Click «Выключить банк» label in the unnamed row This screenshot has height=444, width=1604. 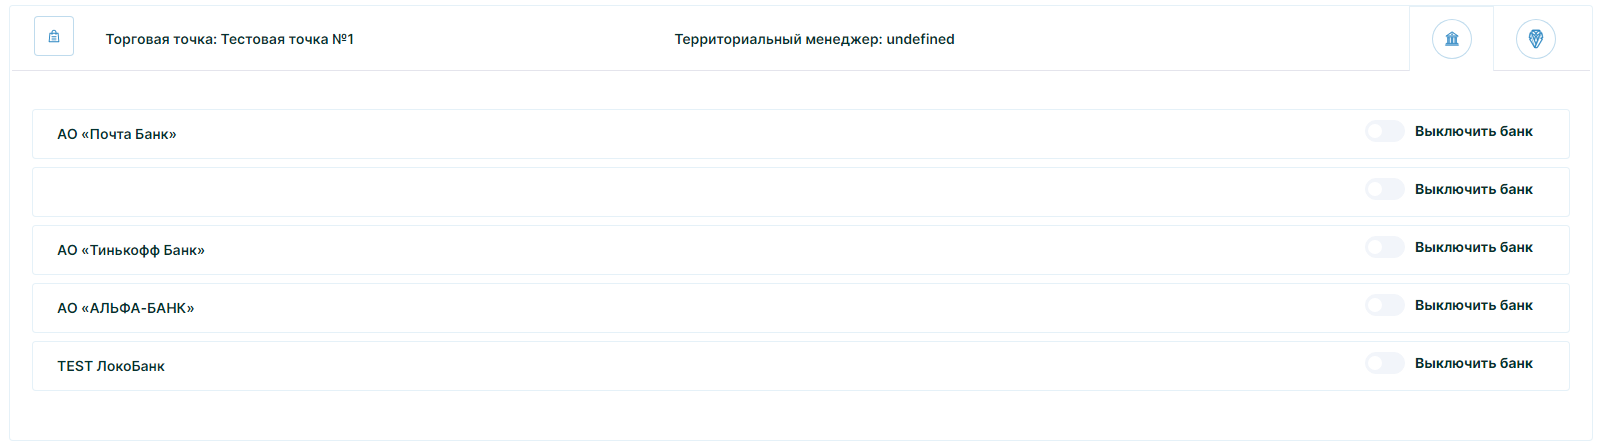[1473, 189]
